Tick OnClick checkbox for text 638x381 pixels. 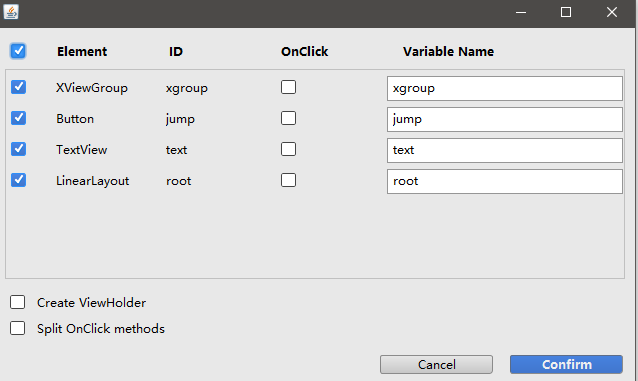coord(288,149)
